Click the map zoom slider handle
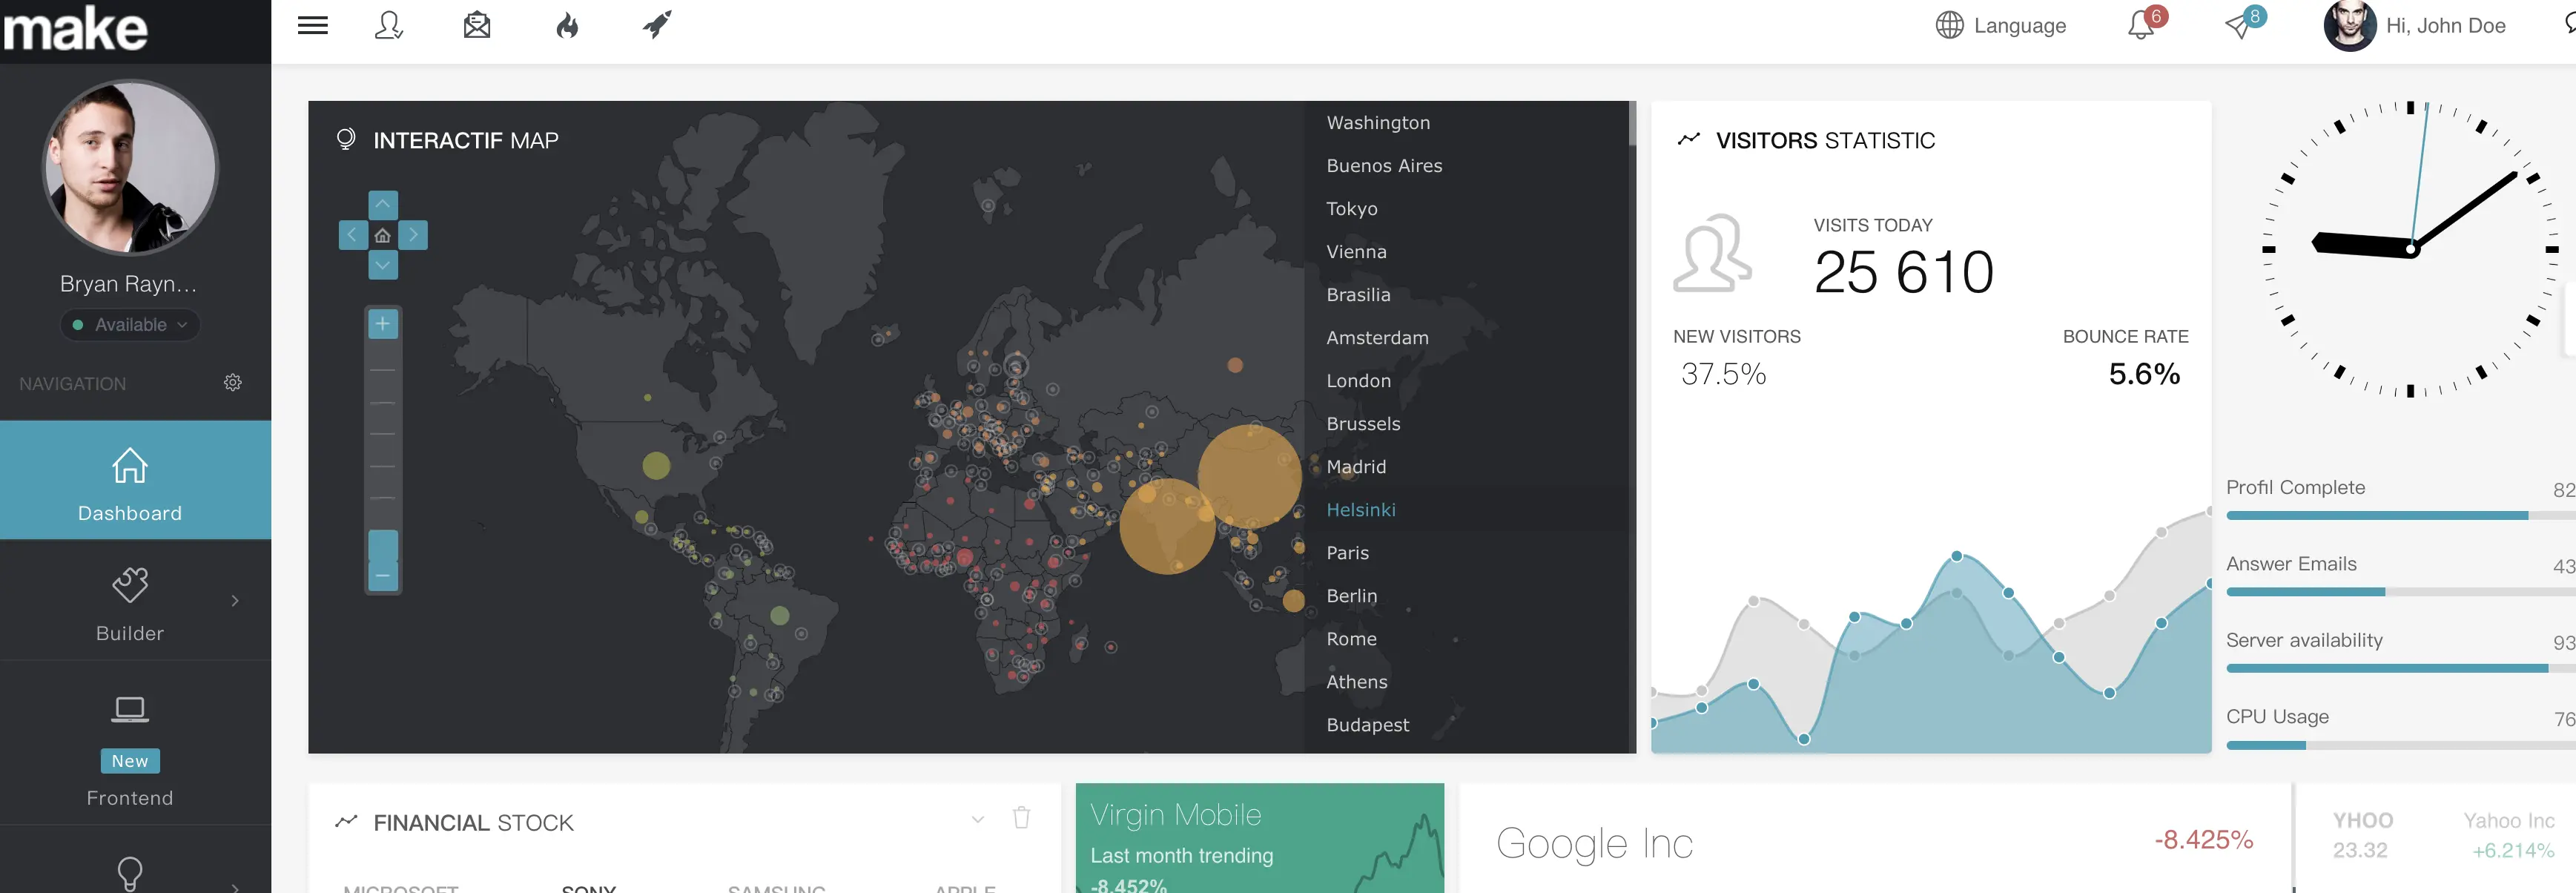The image size is (2576, 893). pos(383,545)
